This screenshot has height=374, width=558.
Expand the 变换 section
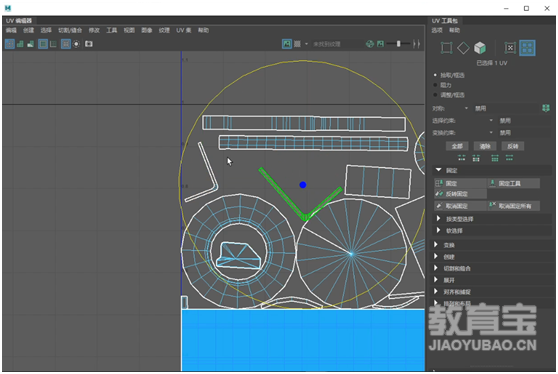coord(436,244)
